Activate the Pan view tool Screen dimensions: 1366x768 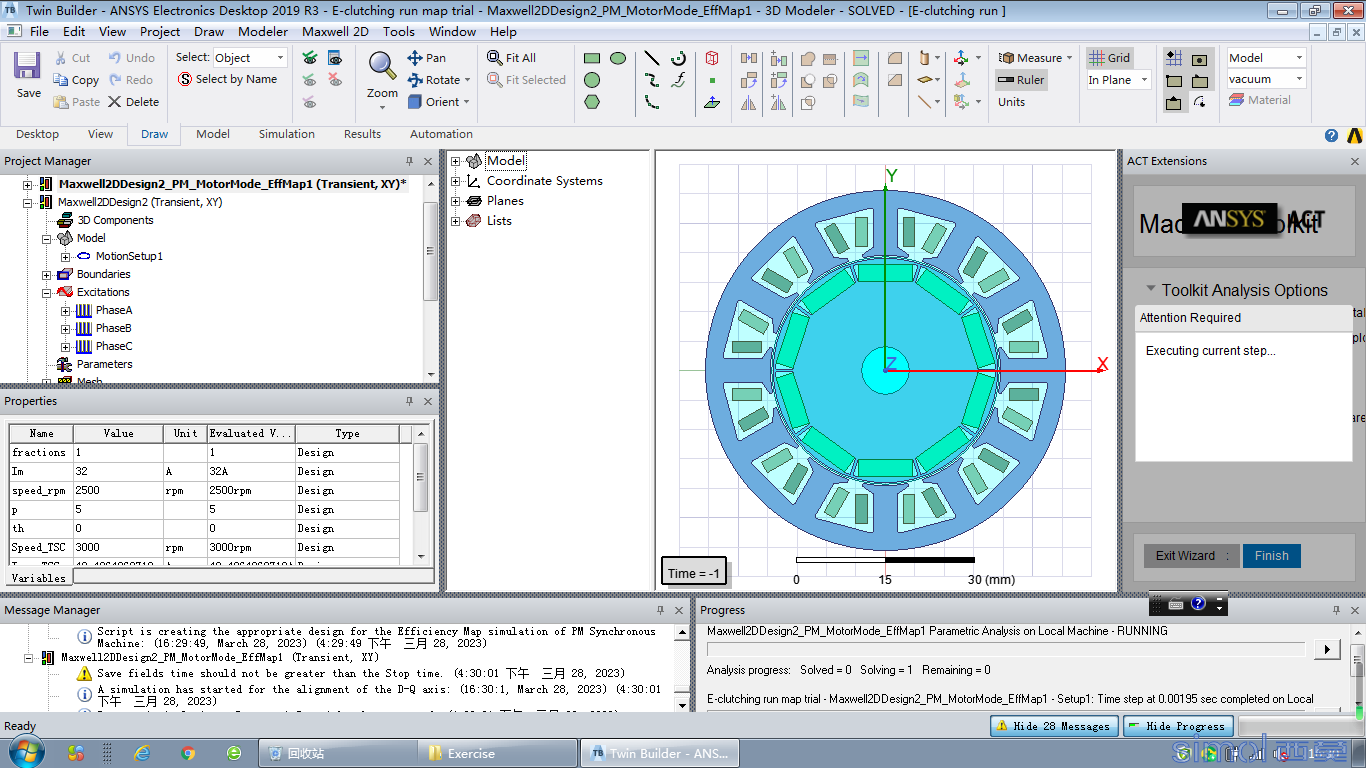pyautogui.click(x=427, y=58)
